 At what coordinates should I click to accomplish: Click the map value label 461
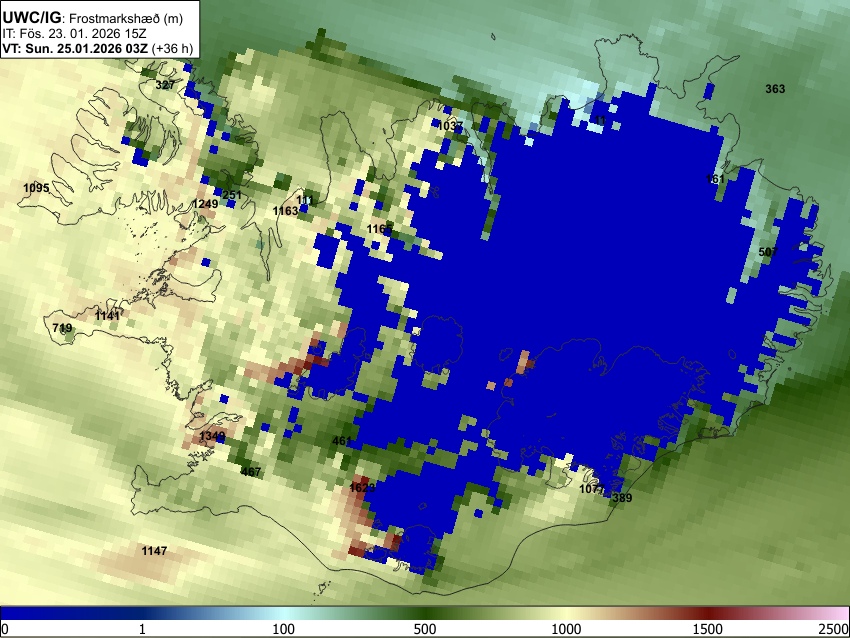point(342,441)
